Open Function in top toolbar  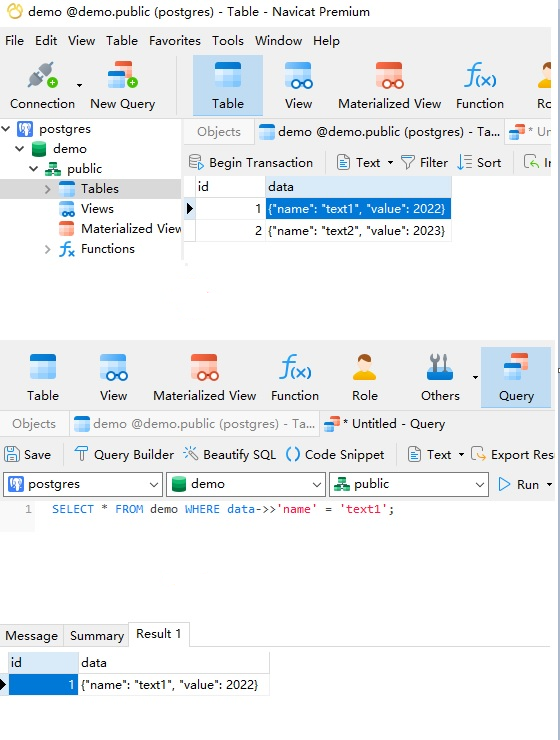[480, 86]
